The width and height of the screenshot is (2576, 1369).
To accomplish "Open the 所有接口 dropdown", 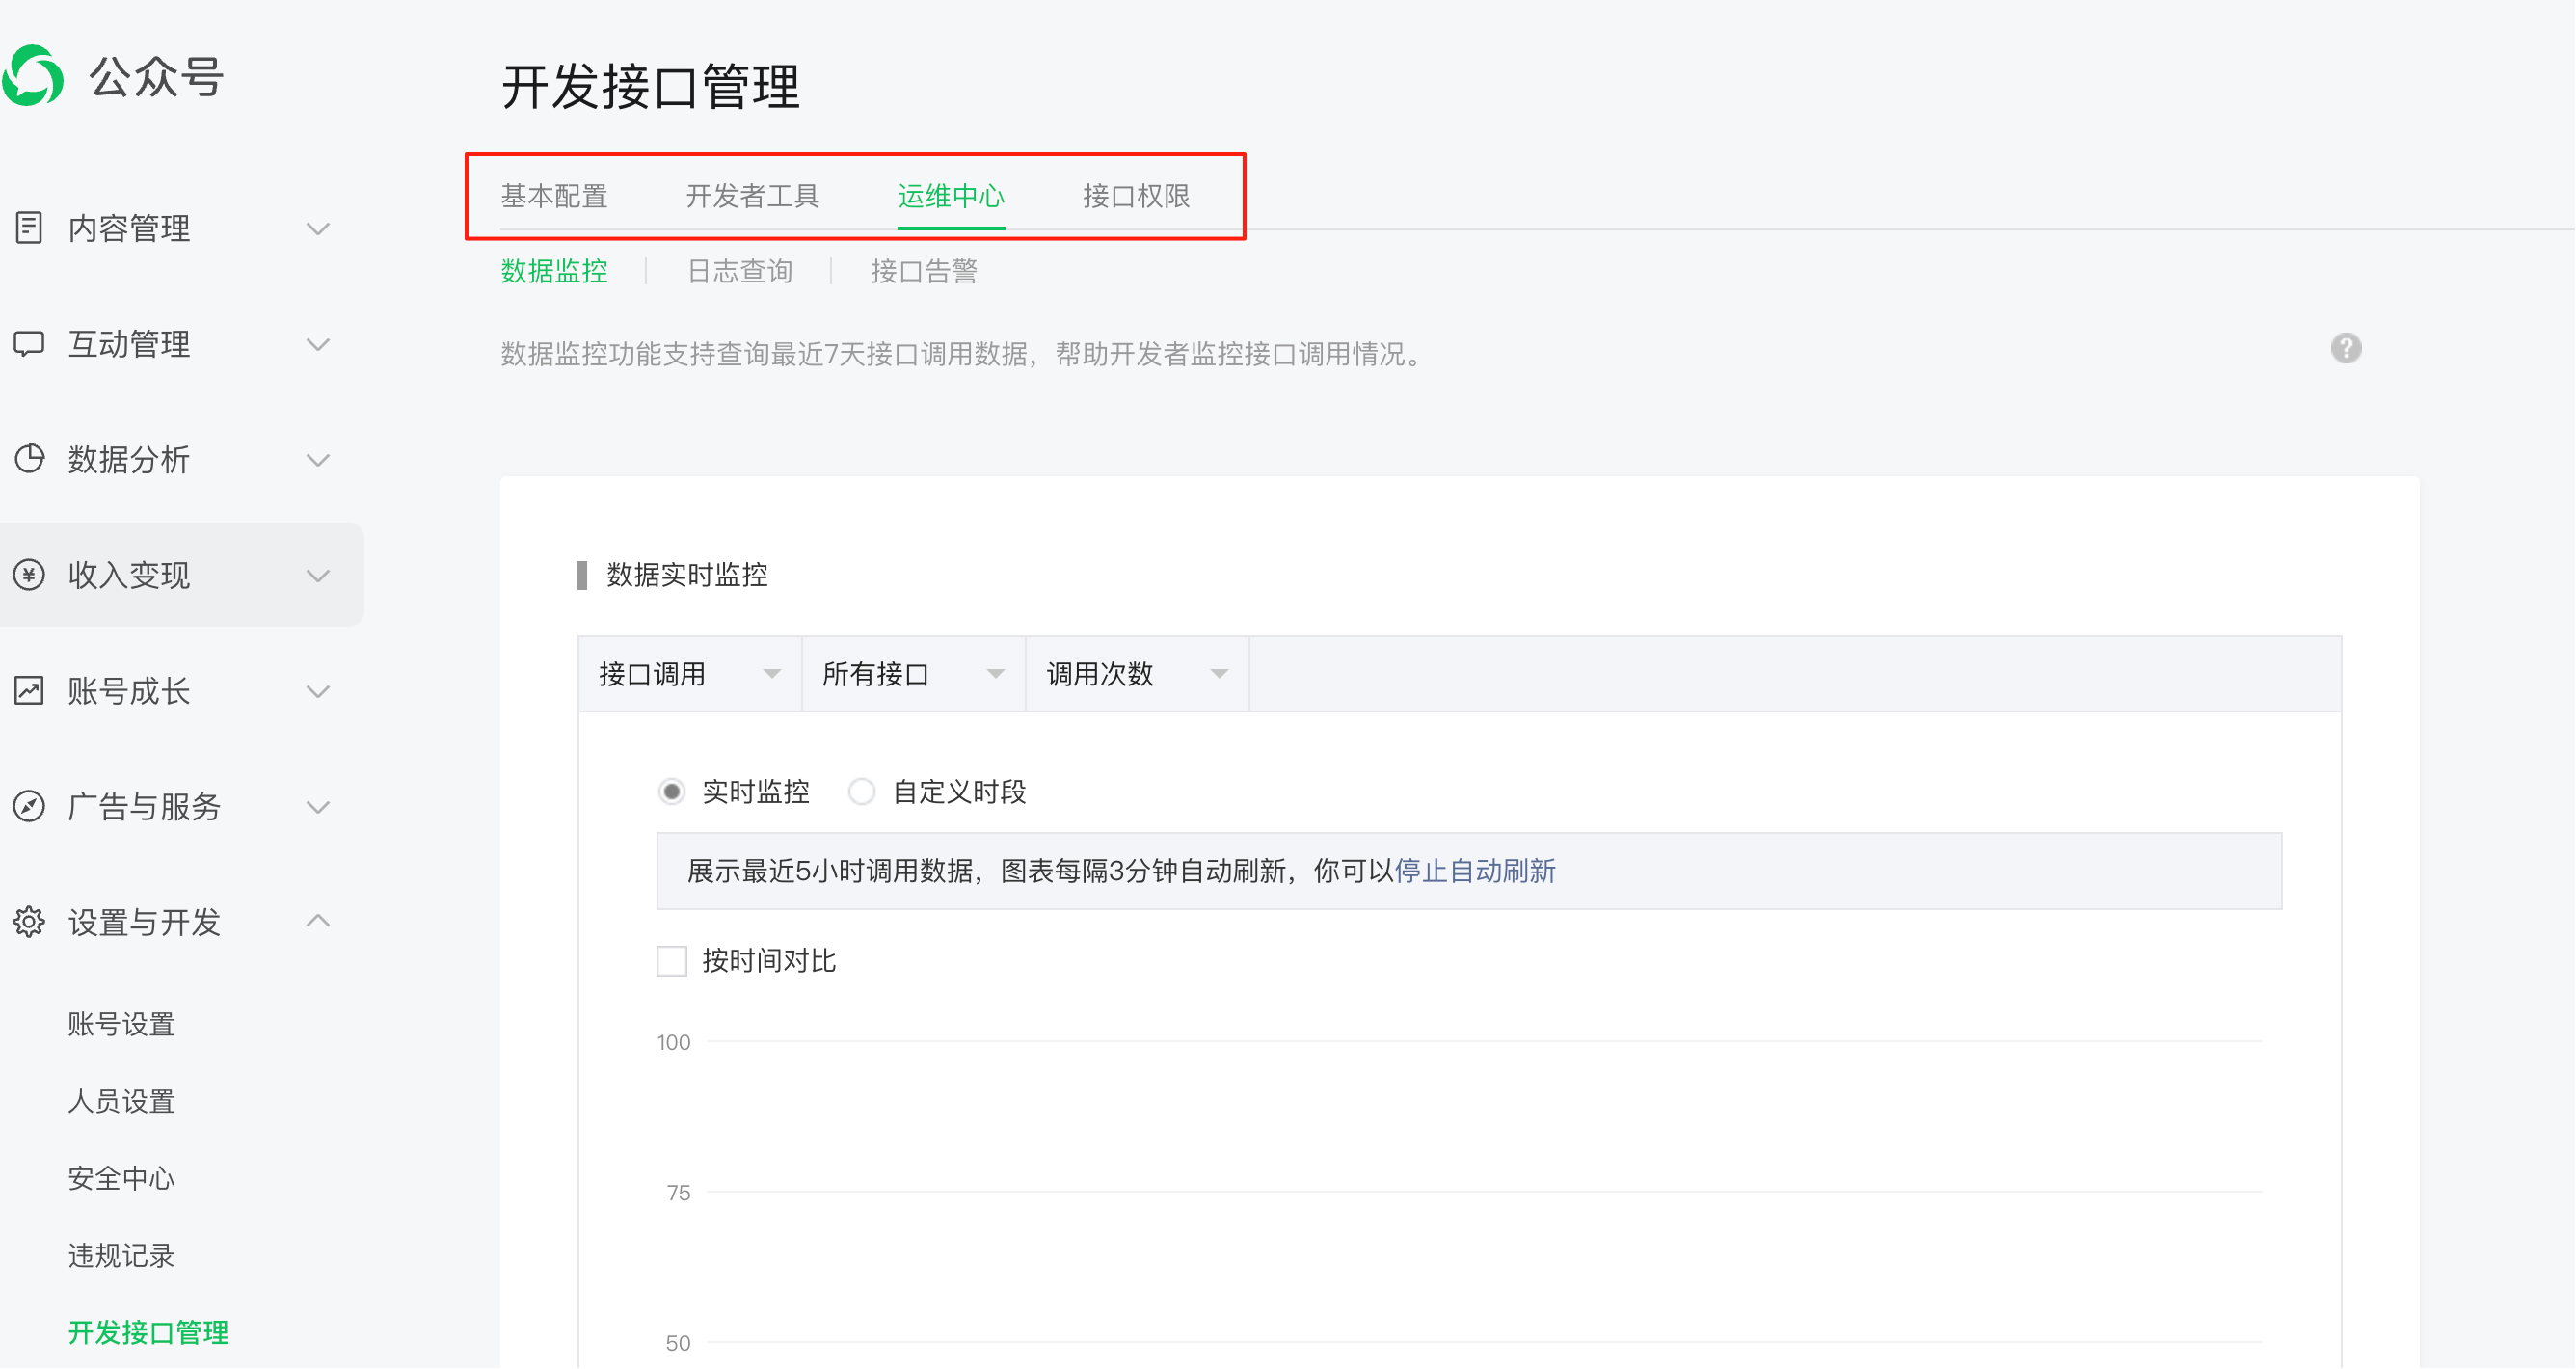I will tap(913, 674).
